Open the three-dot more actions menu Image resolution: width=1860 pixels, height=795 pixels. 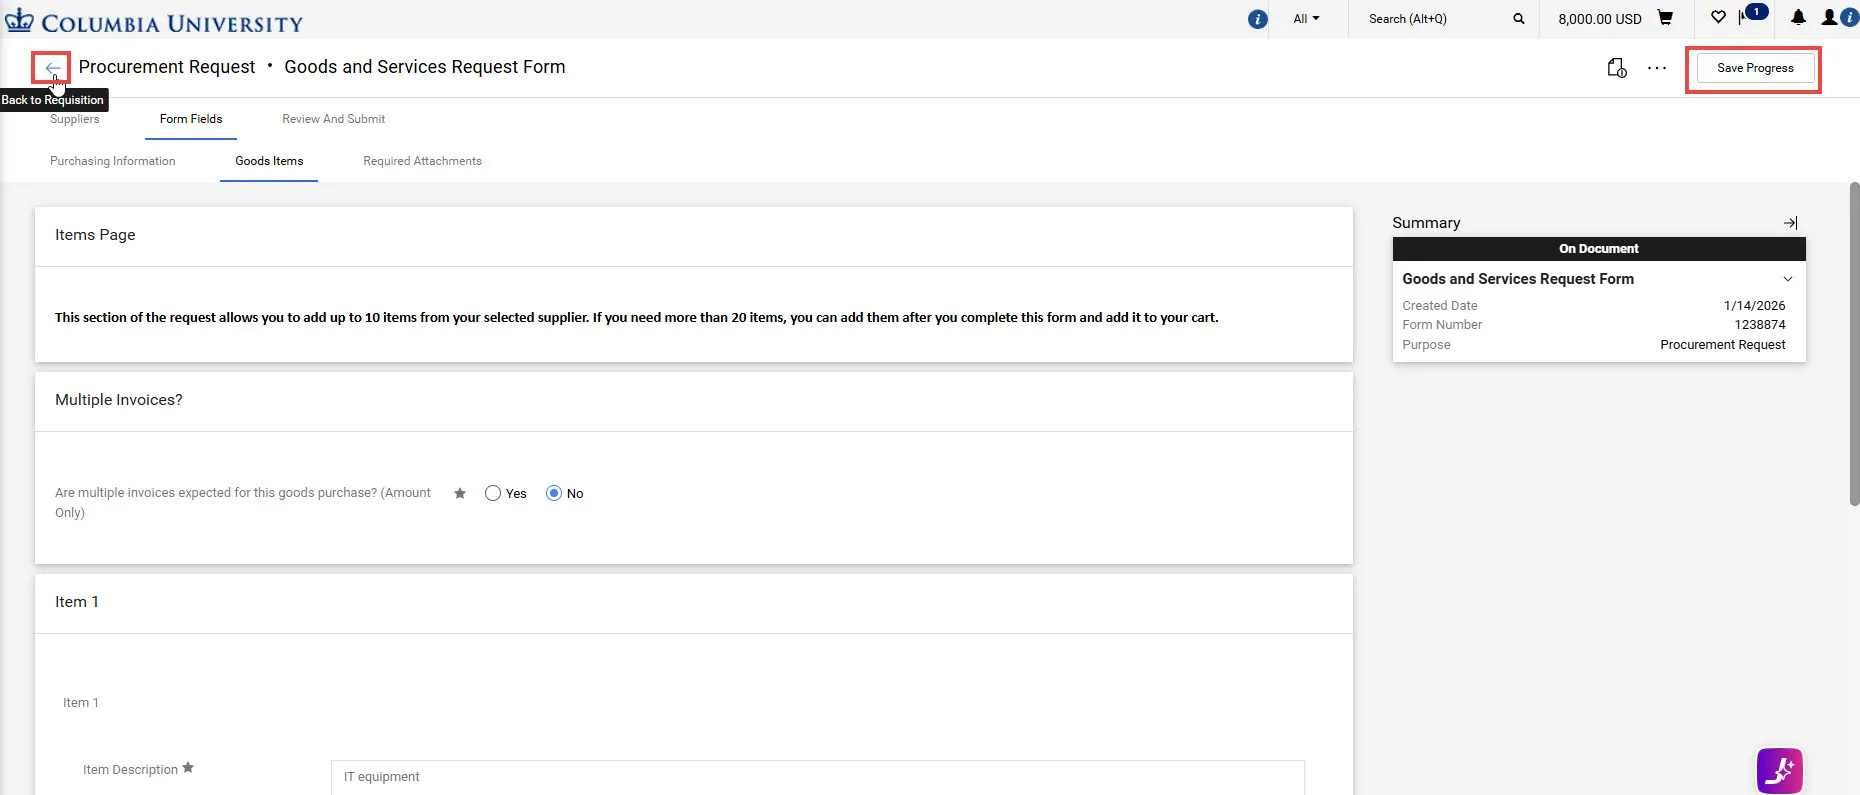pos(1657,68)
